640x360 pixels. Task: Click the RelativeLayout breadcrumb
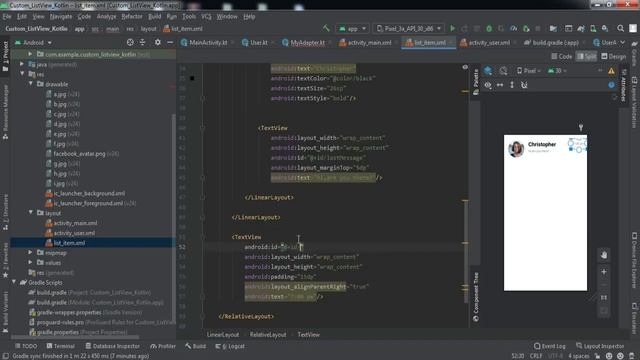click(x=268, y=335)
